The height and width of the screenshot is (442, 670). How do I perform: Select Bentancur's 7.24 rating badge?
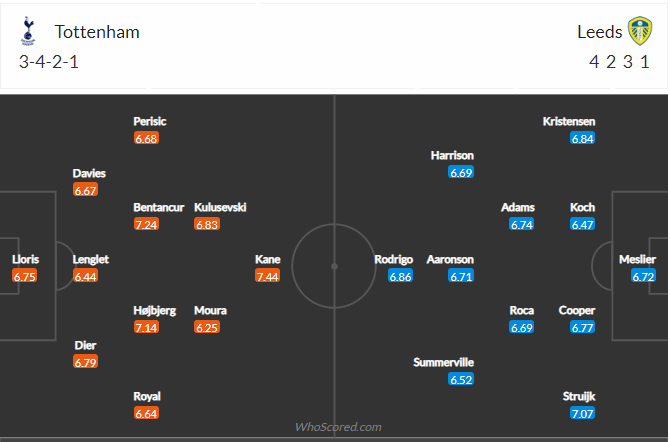146,224
